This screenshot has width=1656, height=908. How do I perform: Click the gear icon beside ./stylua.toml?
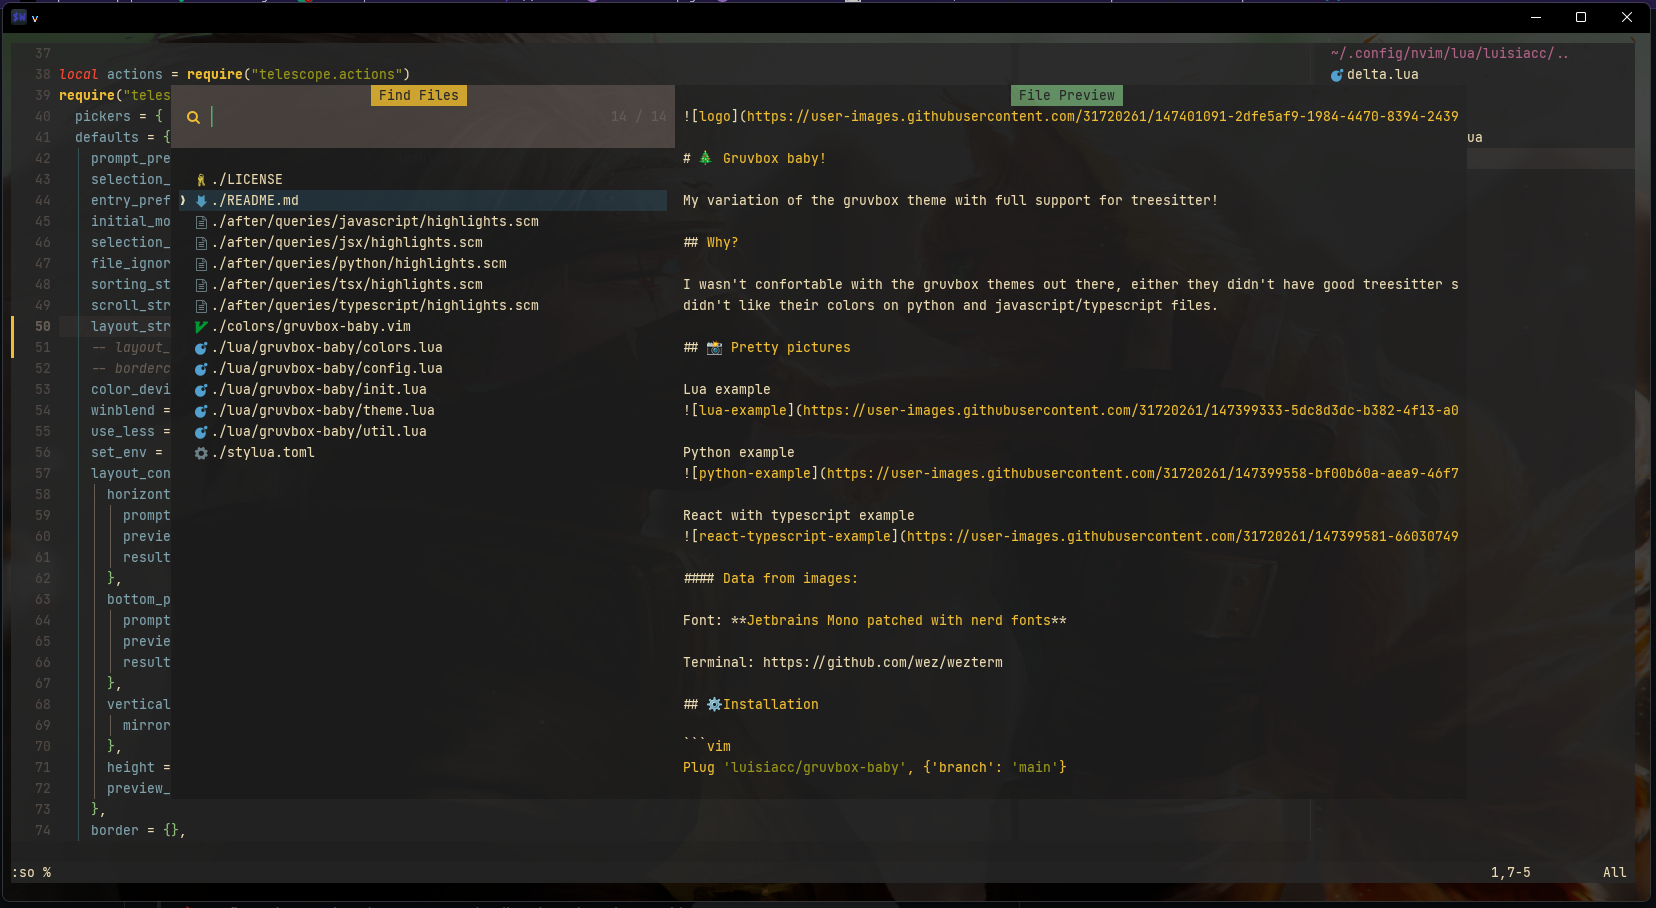click(x=201, y=453)
